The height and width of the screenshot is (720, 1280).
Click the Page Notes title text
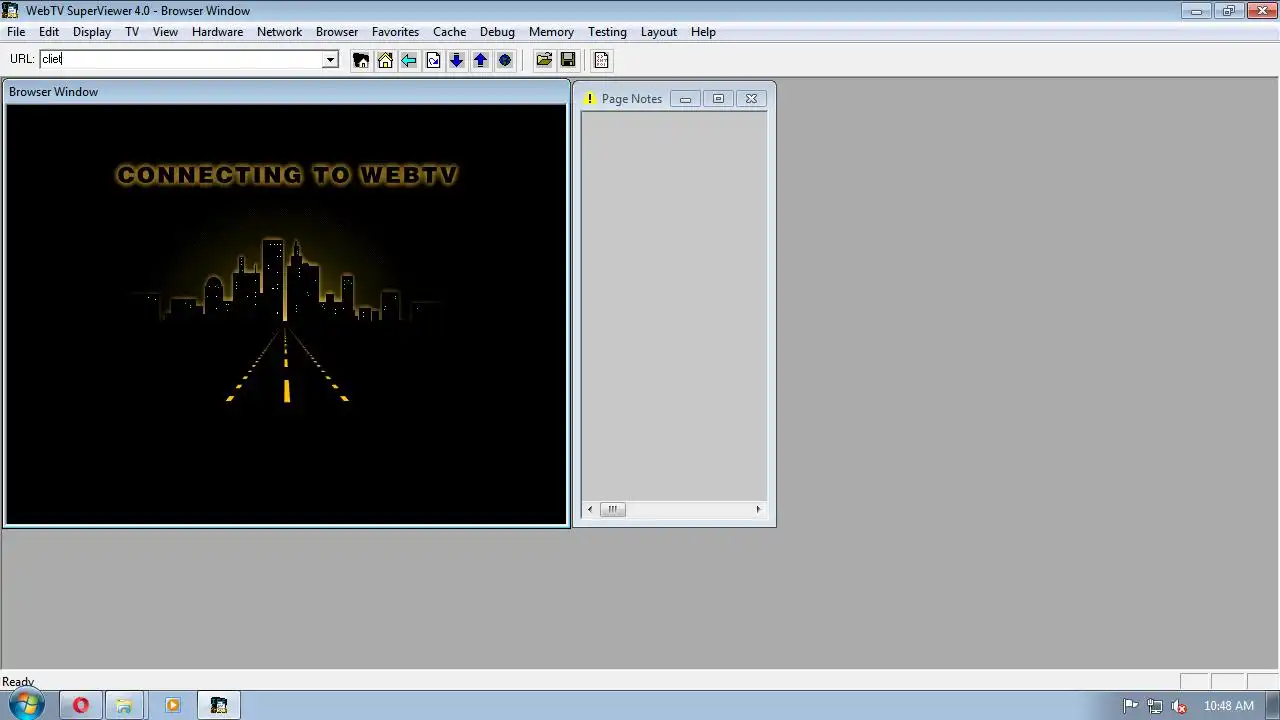pos(632,99)
